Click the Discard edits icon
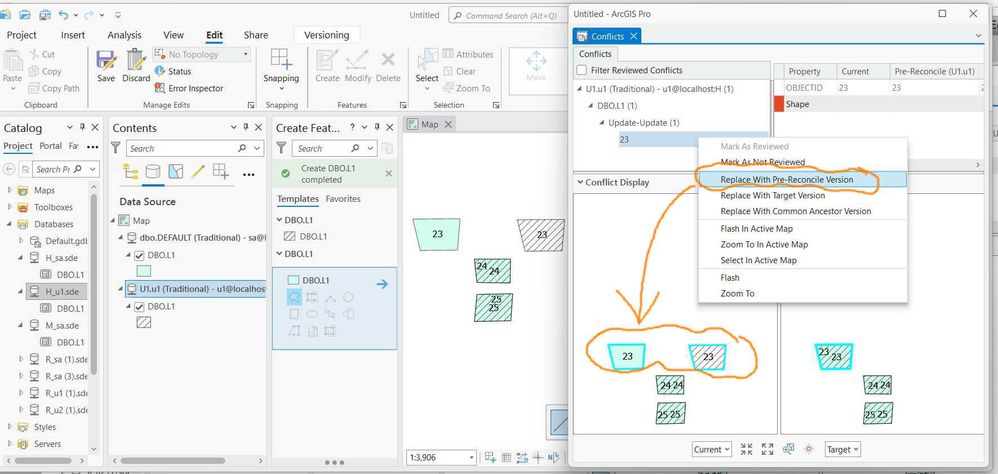Viewport: 998px width, 474px height. (x=136, y=60)
